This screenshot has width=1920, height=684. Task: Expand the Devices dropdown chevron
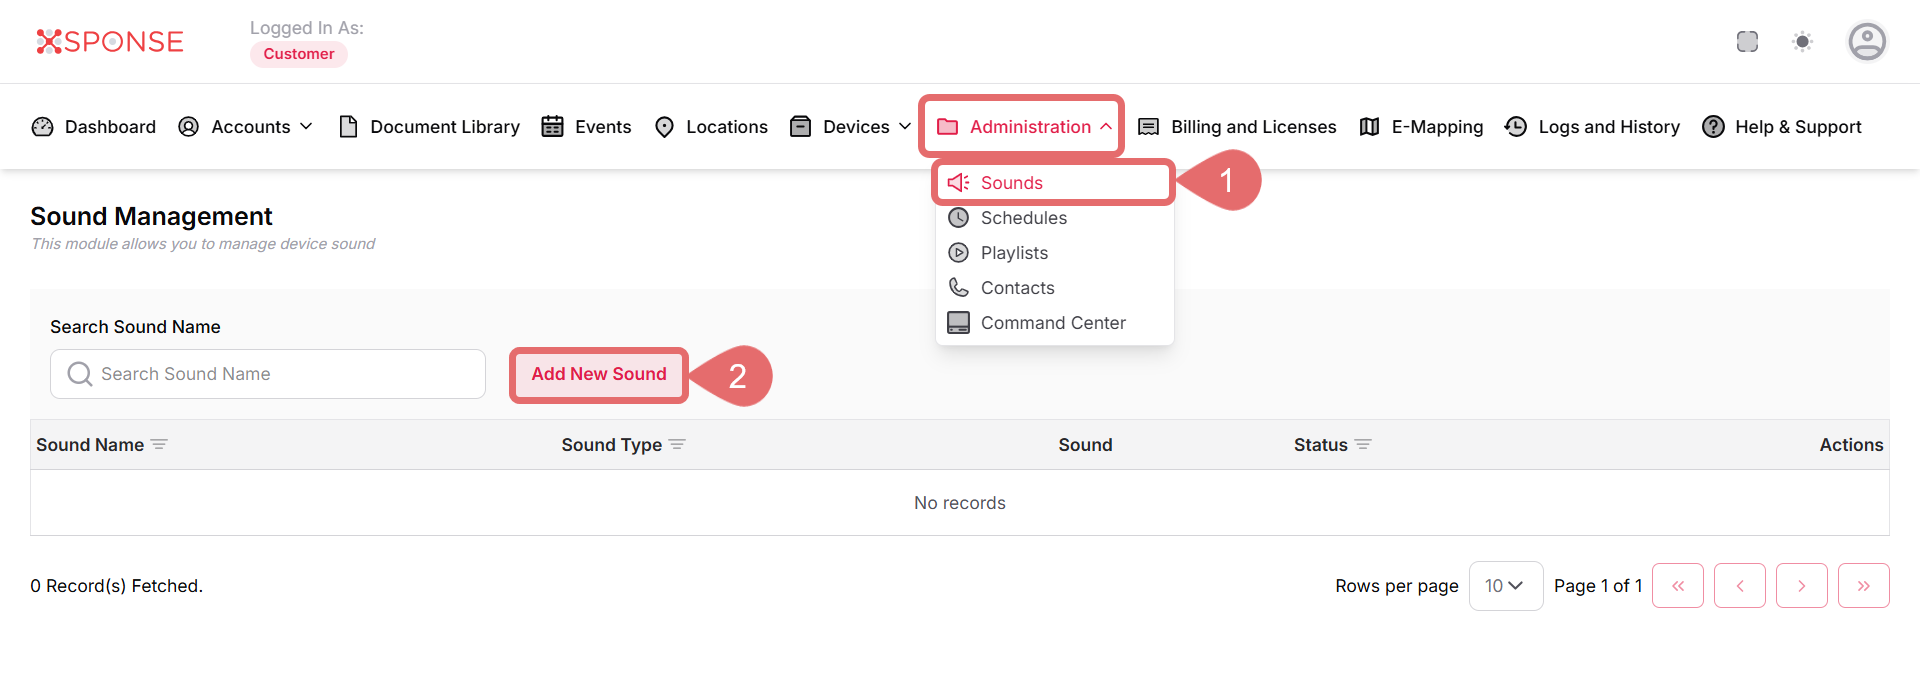[x=904, y=127]
